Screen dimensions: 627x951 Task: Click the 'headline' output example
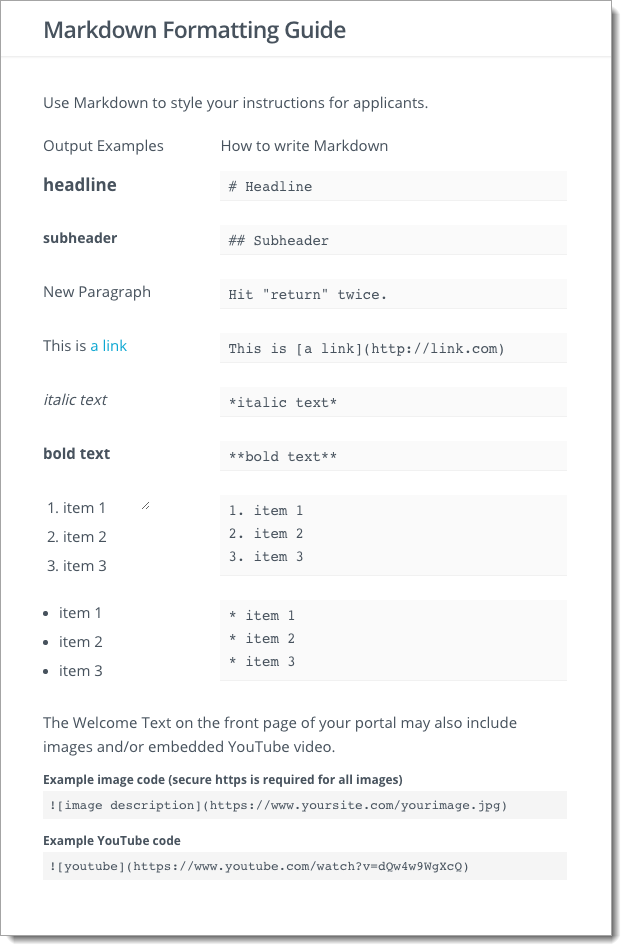click(x=80, y=184)
